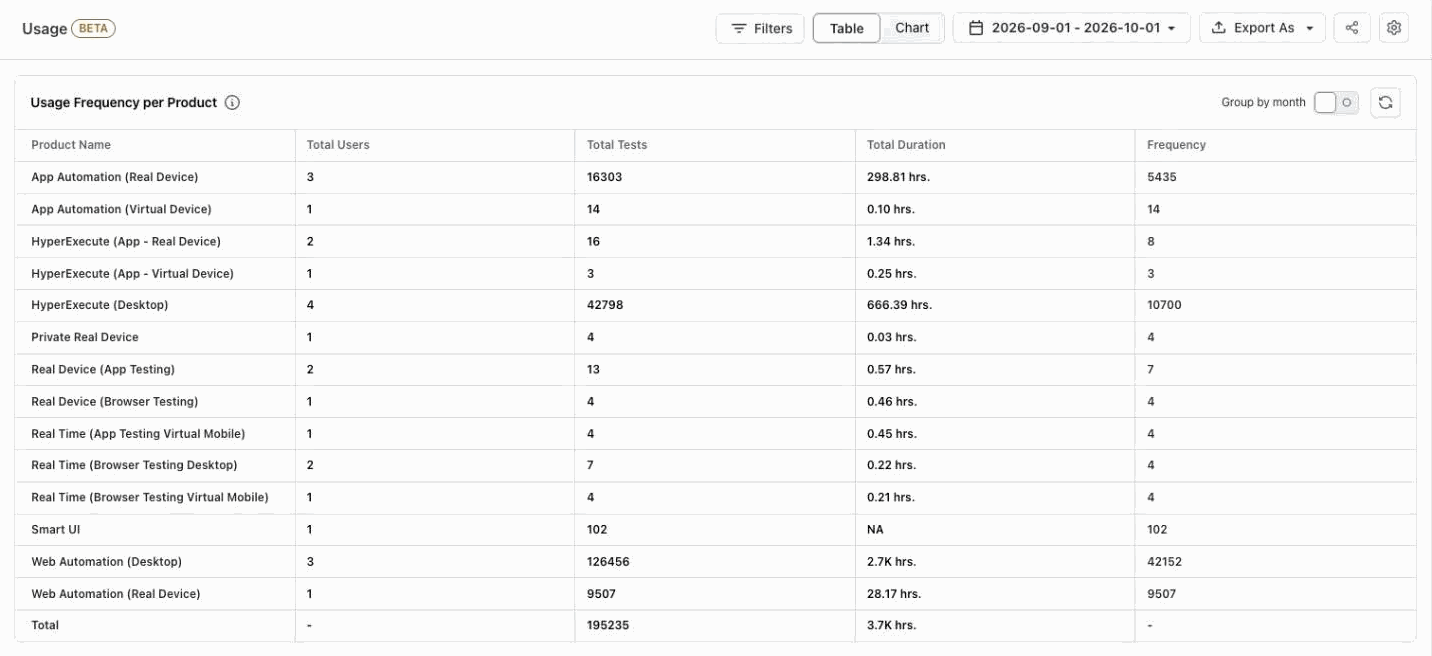The height and width of the screenshot is (656, 1432).
Task: Click the duration value 1.34 hrs.
Action: tap(891, 241)
